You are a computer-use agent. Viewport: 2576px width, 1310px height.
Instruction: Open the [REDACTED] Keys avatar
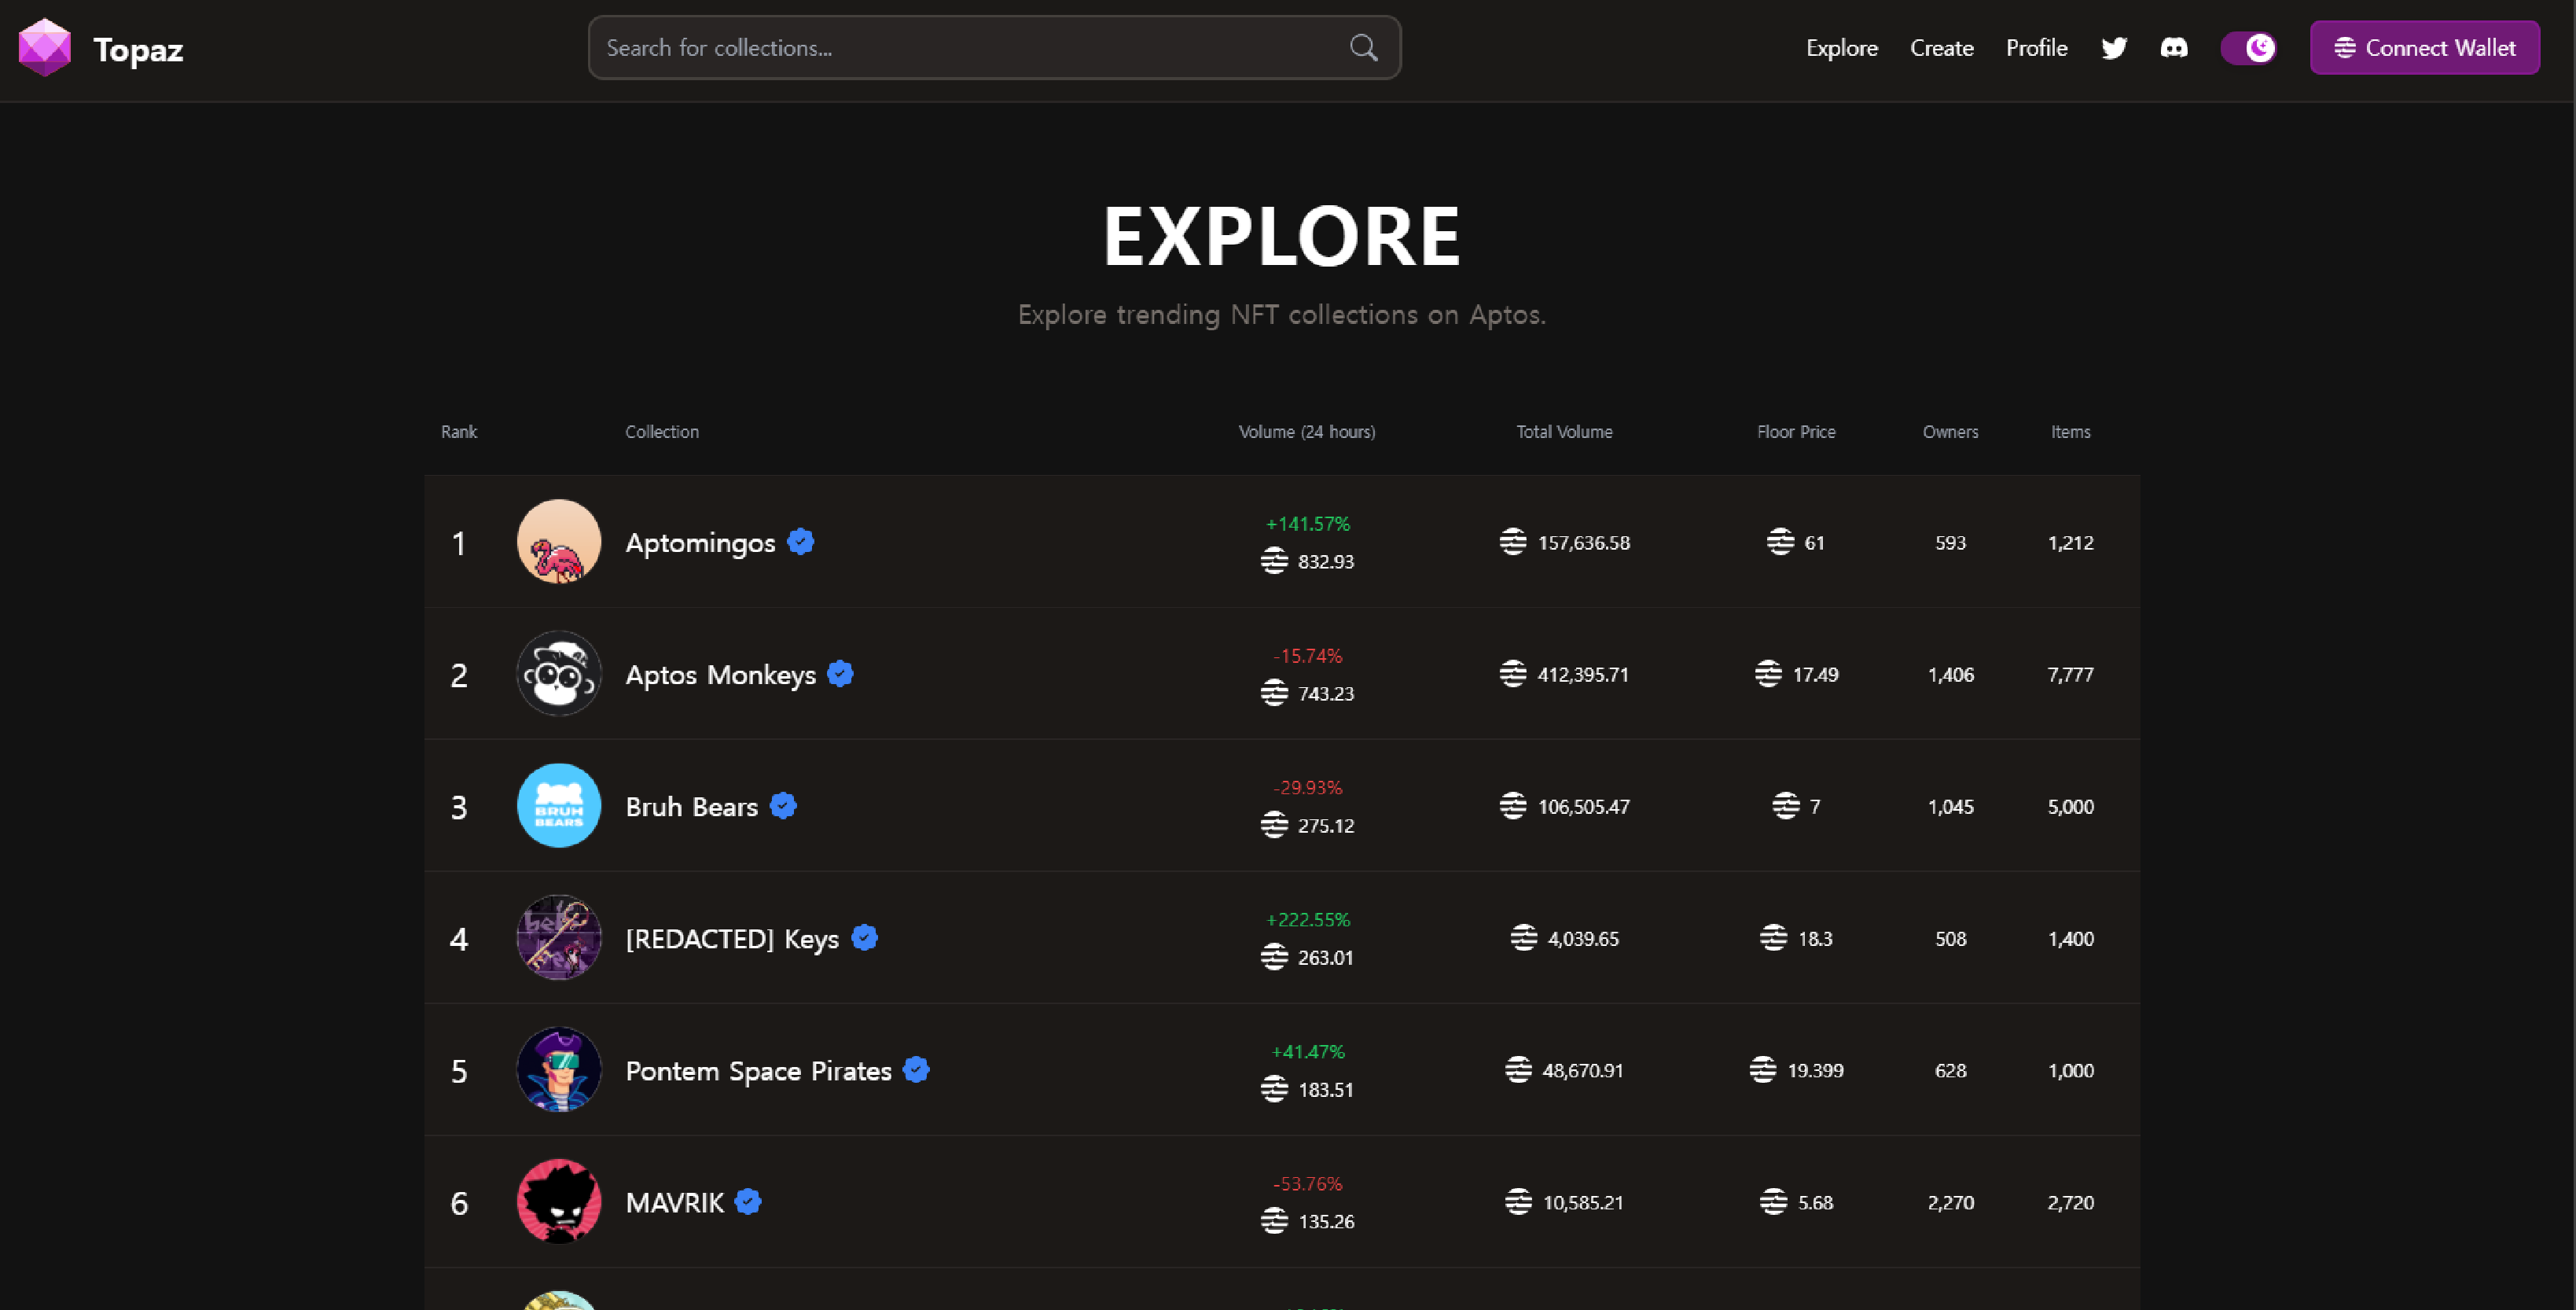[x=558, y=938]
